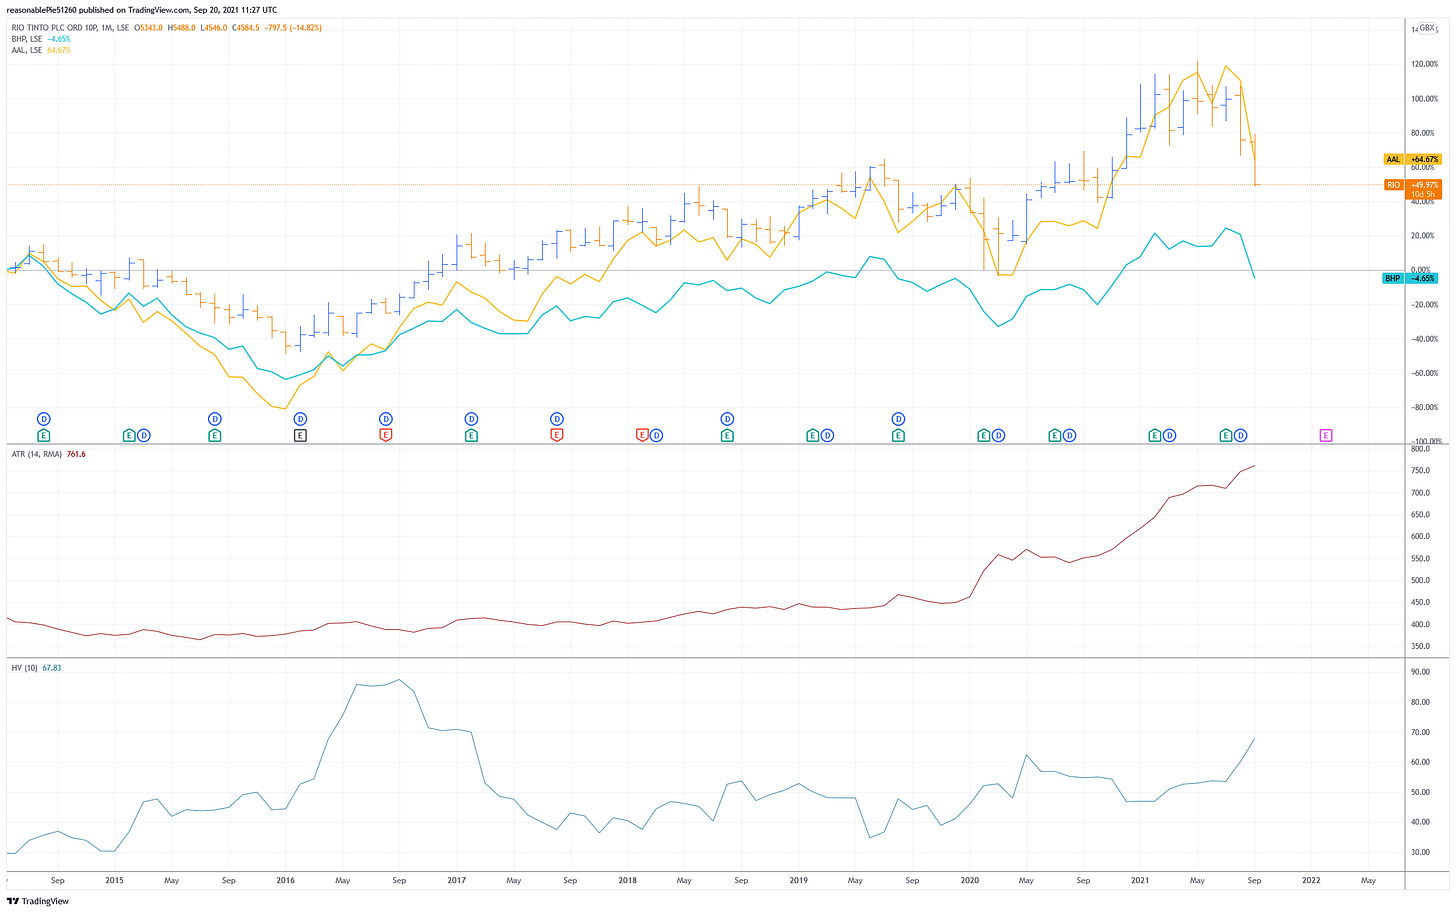Click the black E earnings marker
The image size is (1456, 913).
(x=300, y=435)
